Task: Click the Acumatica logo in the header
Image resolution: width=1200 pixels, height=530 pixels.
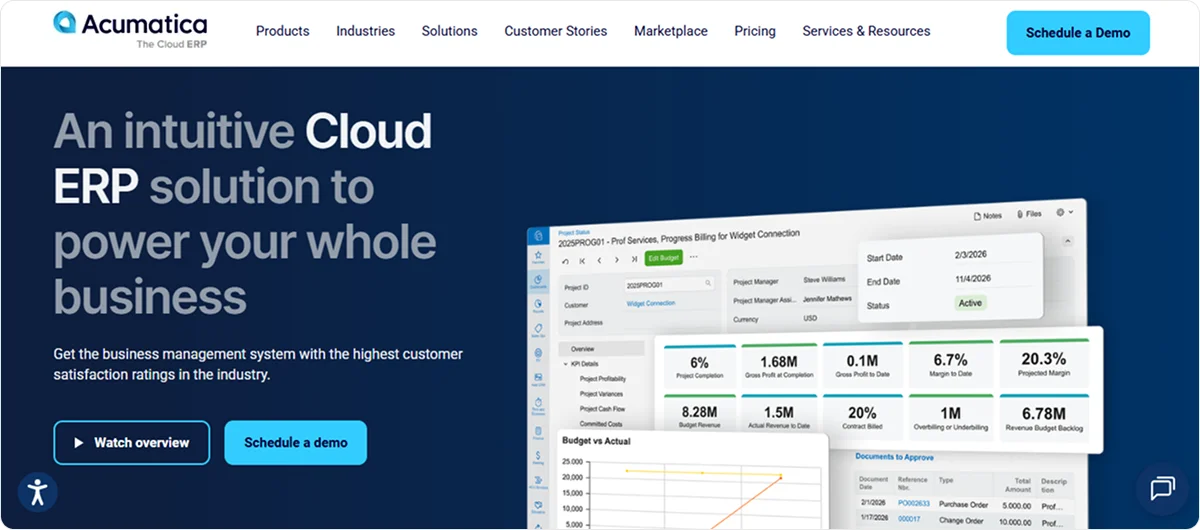Action: coord(130,30)
